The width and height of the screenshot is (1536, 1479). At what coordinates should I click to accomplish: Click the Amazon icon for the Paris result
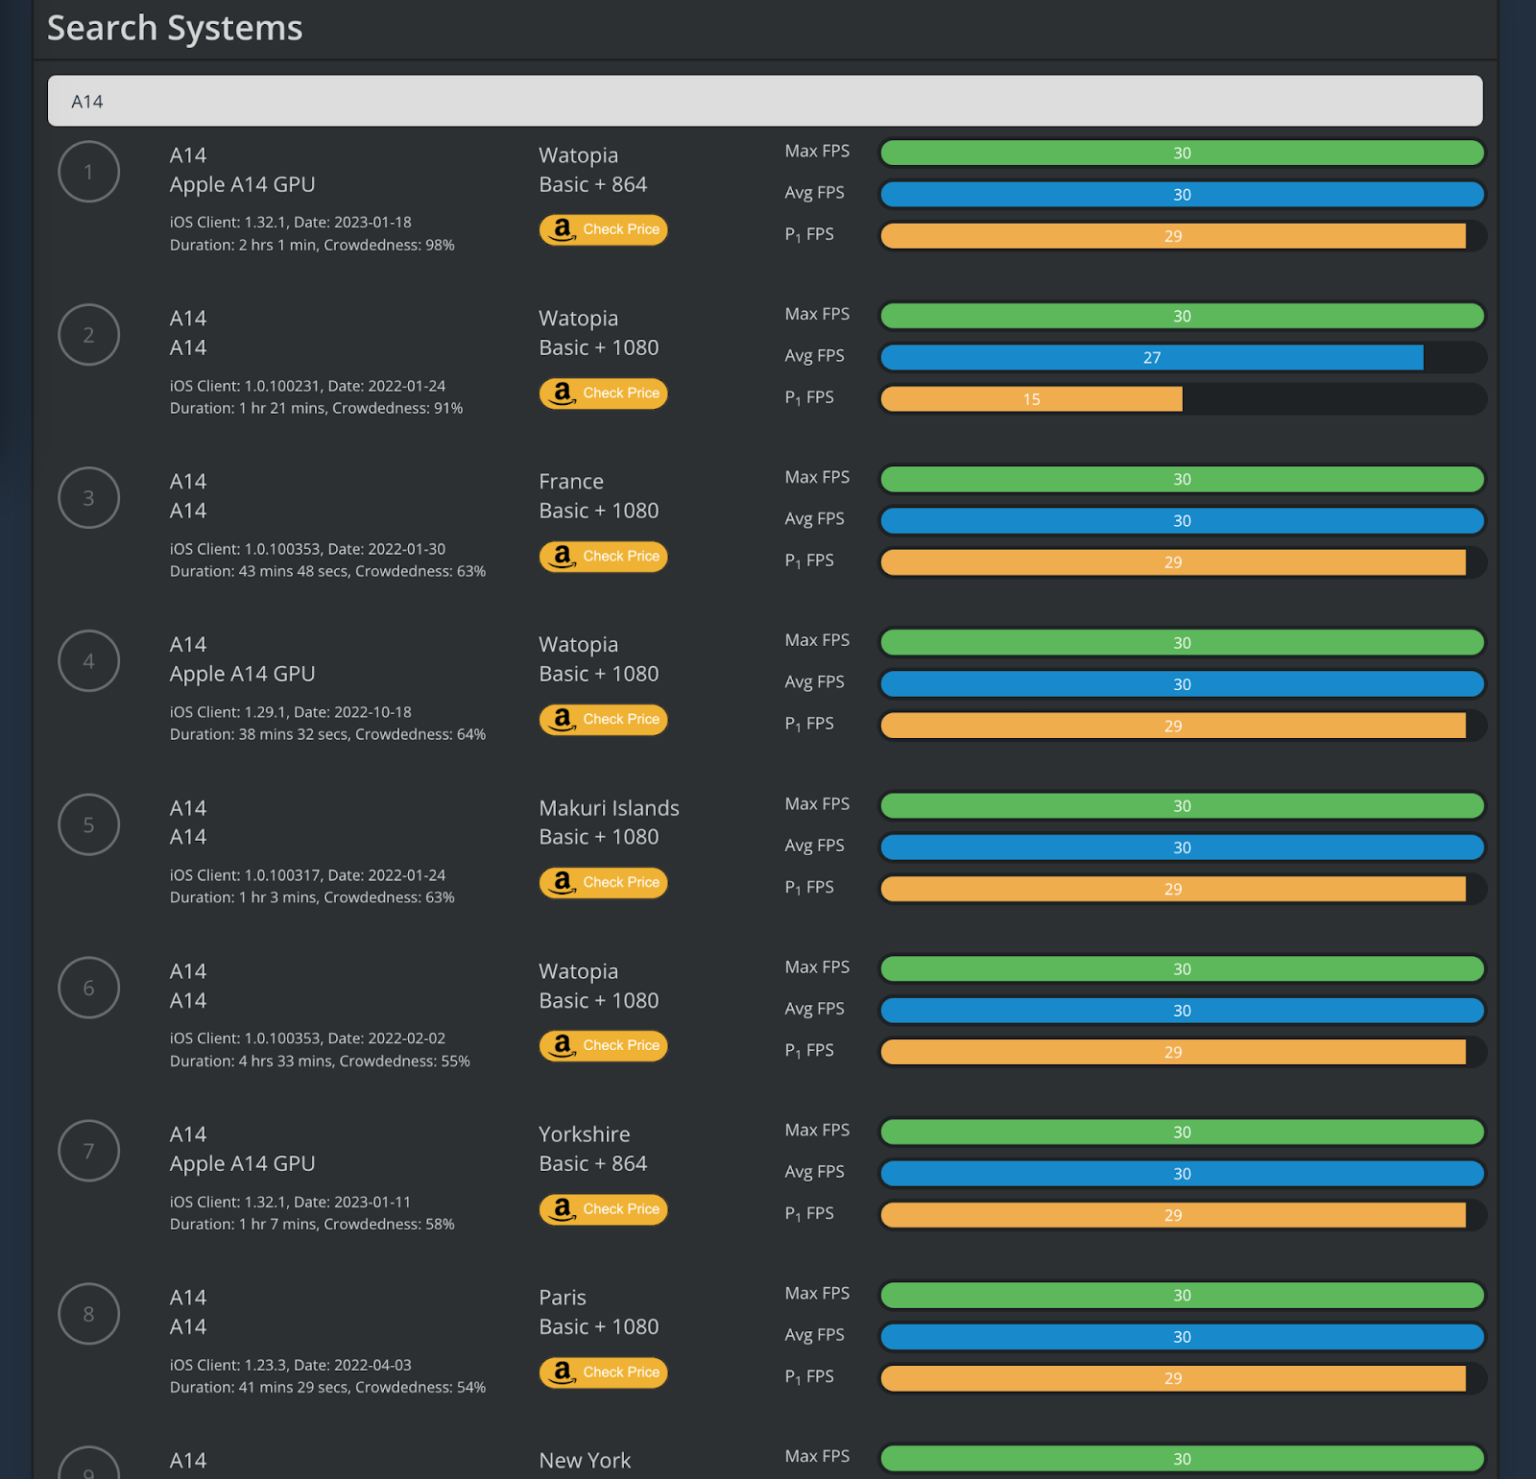(562, 1372)
